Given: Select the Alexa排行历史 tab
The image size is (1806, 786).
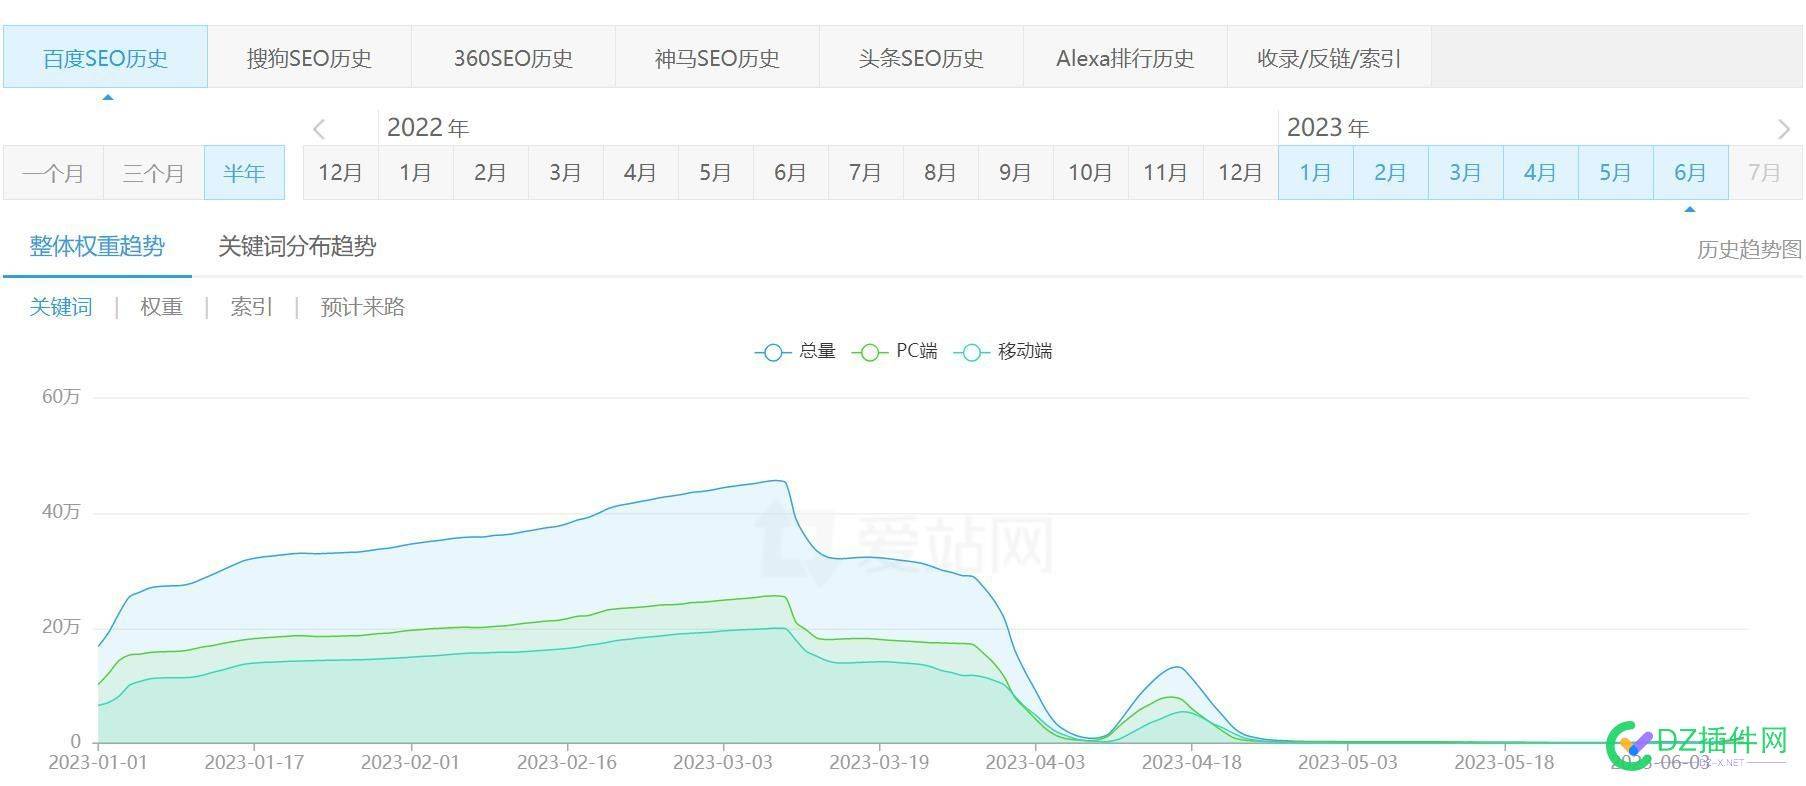Looking at the screenshot, I should 1125,58.
